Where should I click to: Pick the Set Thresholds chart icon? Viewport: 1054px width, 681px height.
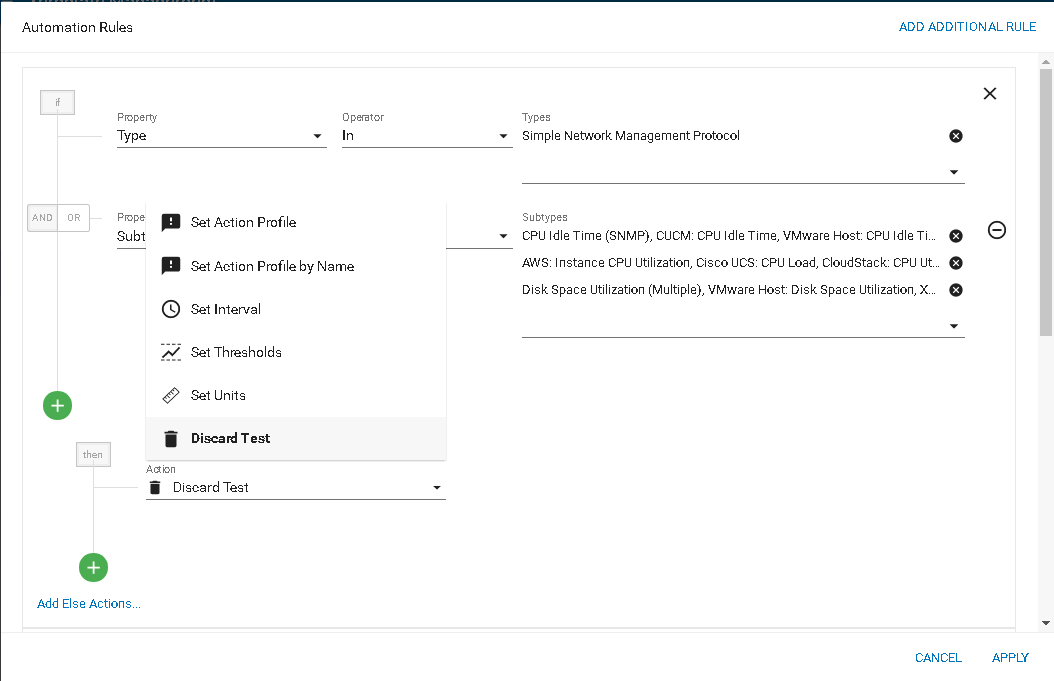(x=171, y=352)
